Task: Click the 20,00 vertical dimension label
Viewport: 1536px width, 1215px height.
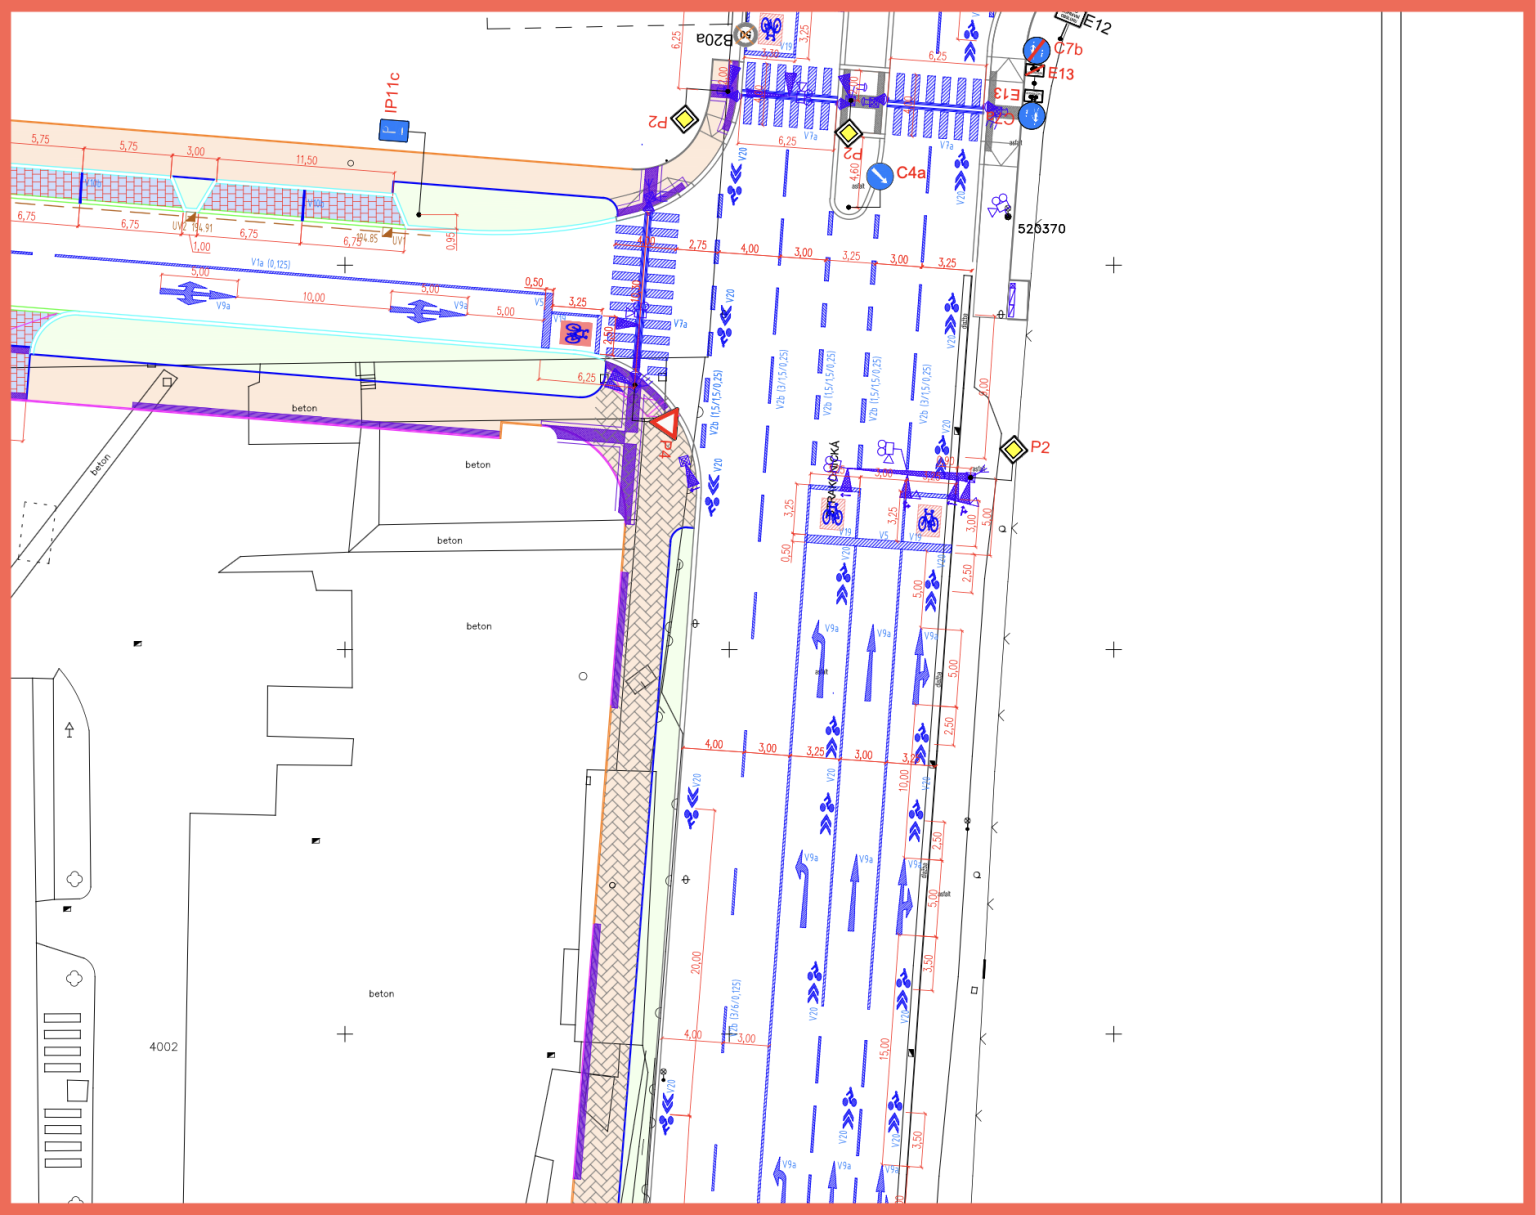Action: [696, 963]
